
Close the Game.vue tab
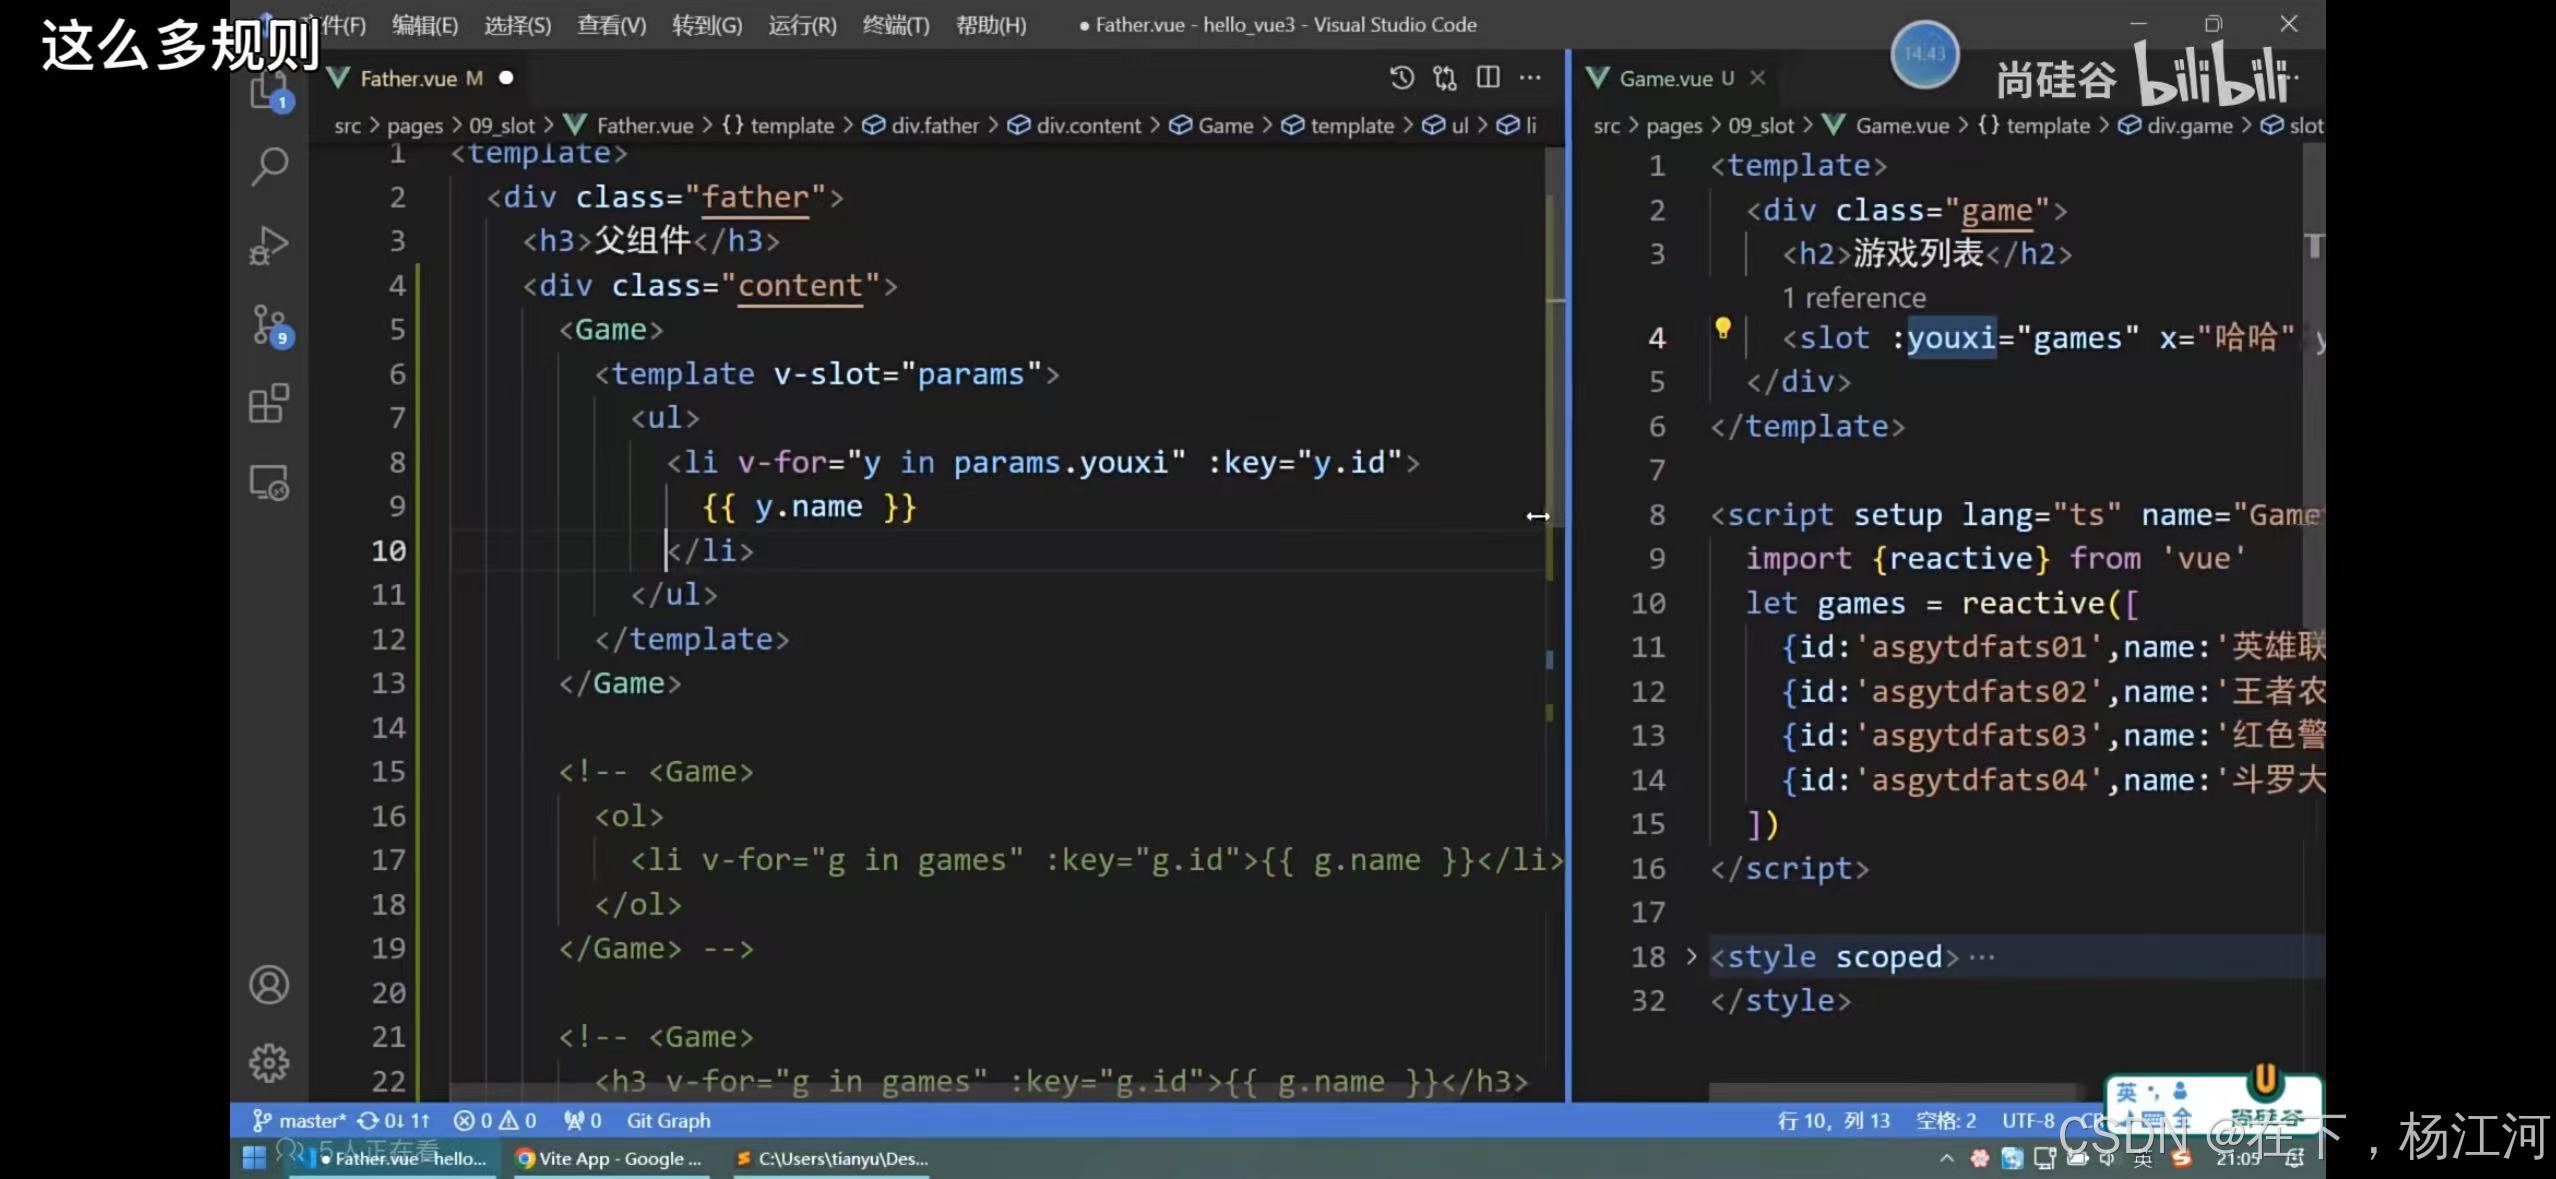(1758, 77)
